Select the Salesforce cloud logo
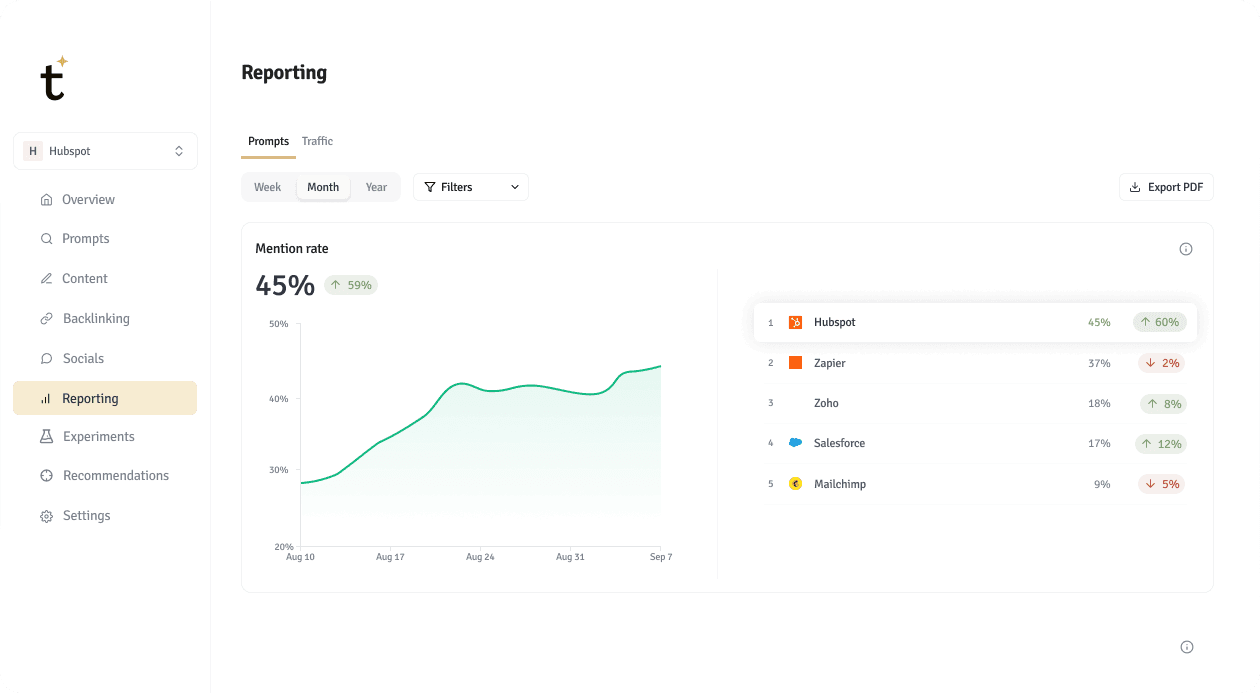1260x693 pixels. tap(795, 443)
